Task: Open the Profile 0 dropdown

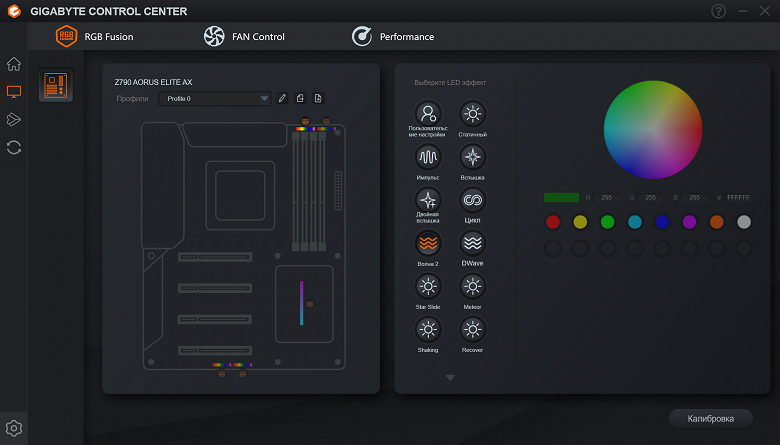Action: (x=214, y=98)
